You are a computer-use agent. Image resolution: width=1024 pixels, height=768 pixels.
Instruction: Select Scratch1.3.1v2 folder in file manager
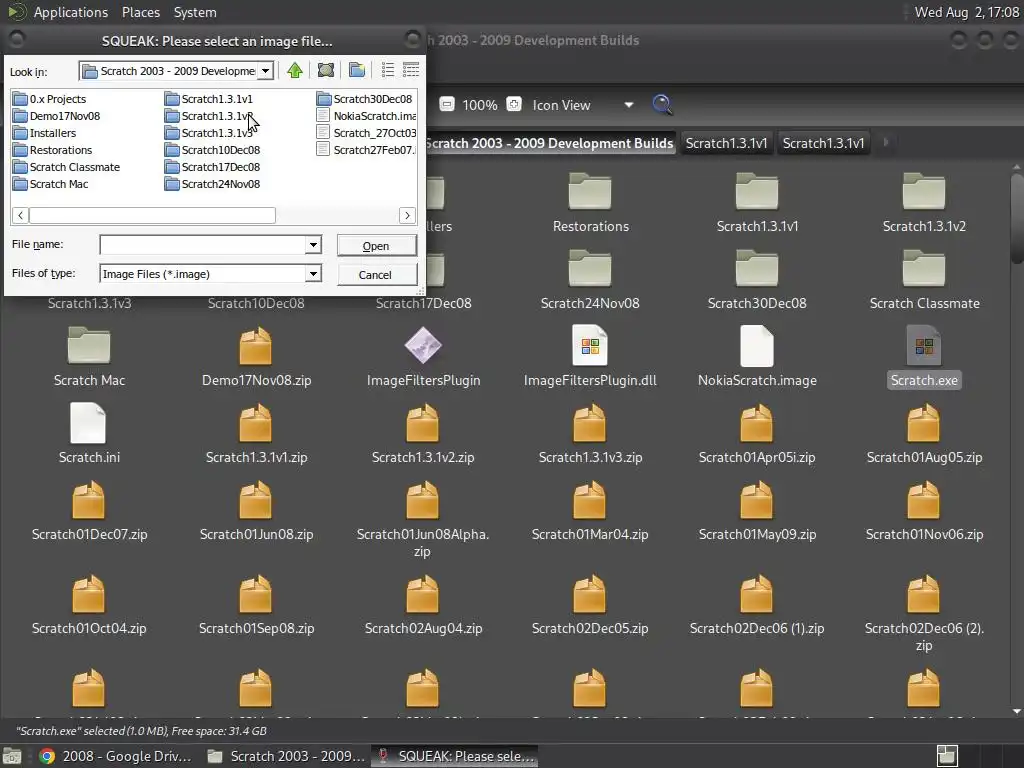(x=923, y=203)
